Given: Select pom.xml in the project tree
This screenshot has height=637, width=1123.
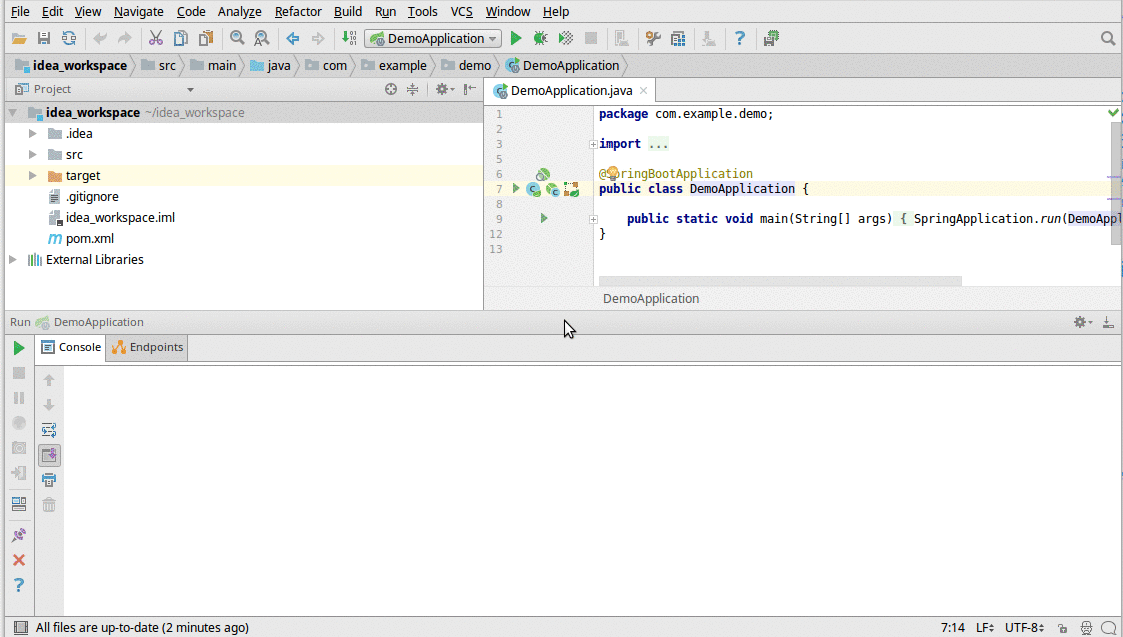Looking at the screenshot, I should (x=90, y=239).
